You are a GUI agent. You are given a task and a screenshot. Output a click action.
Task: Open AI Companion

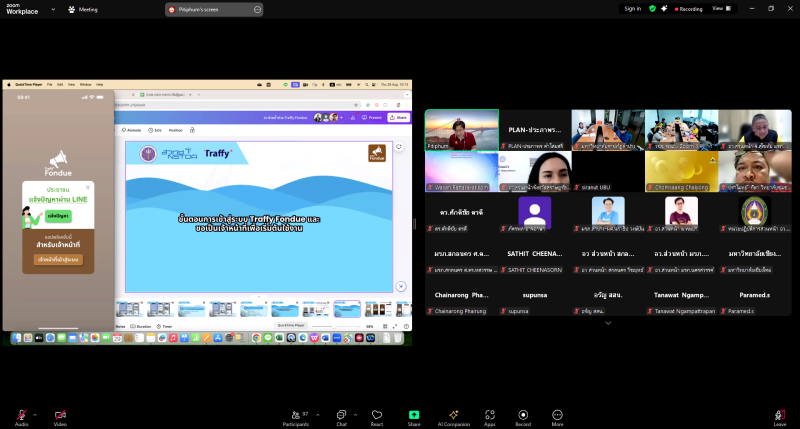coord(453,415)
